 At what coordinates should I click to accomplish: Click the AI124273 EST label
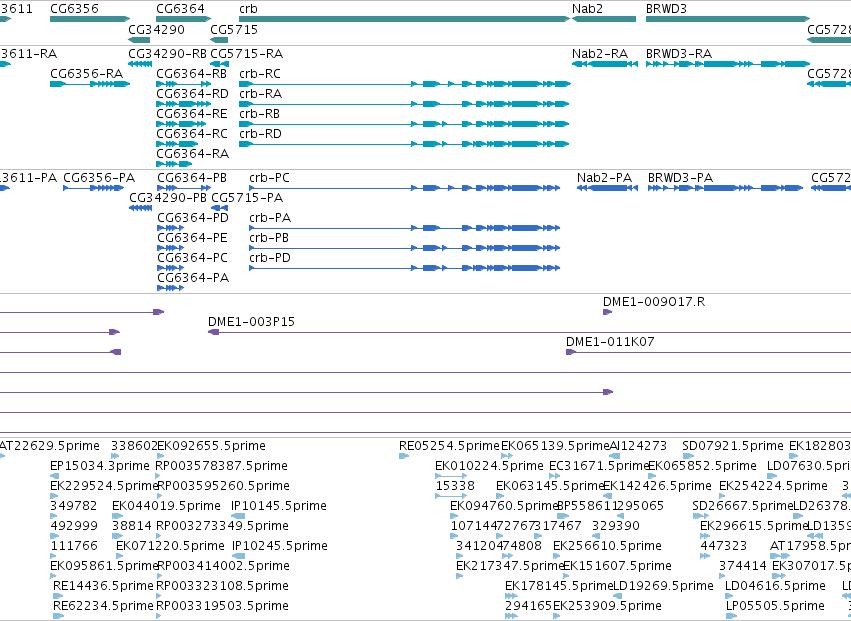[639, 446]
